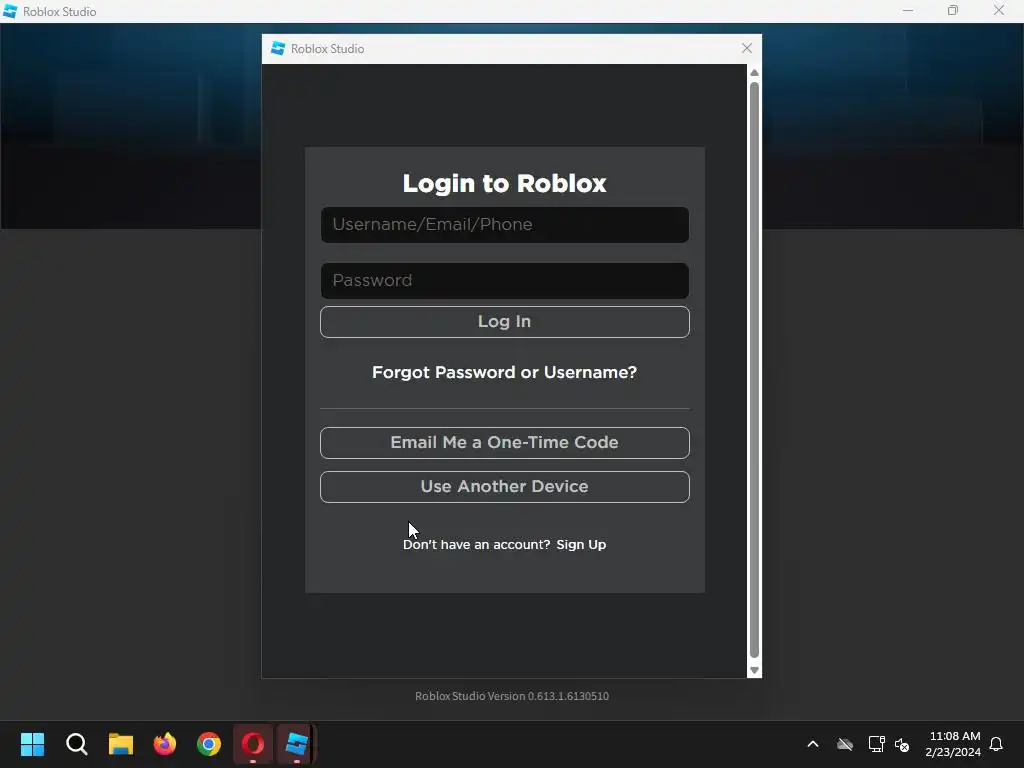Open the network status tray icon
The image size is (1024, 768).
point(876,744)
